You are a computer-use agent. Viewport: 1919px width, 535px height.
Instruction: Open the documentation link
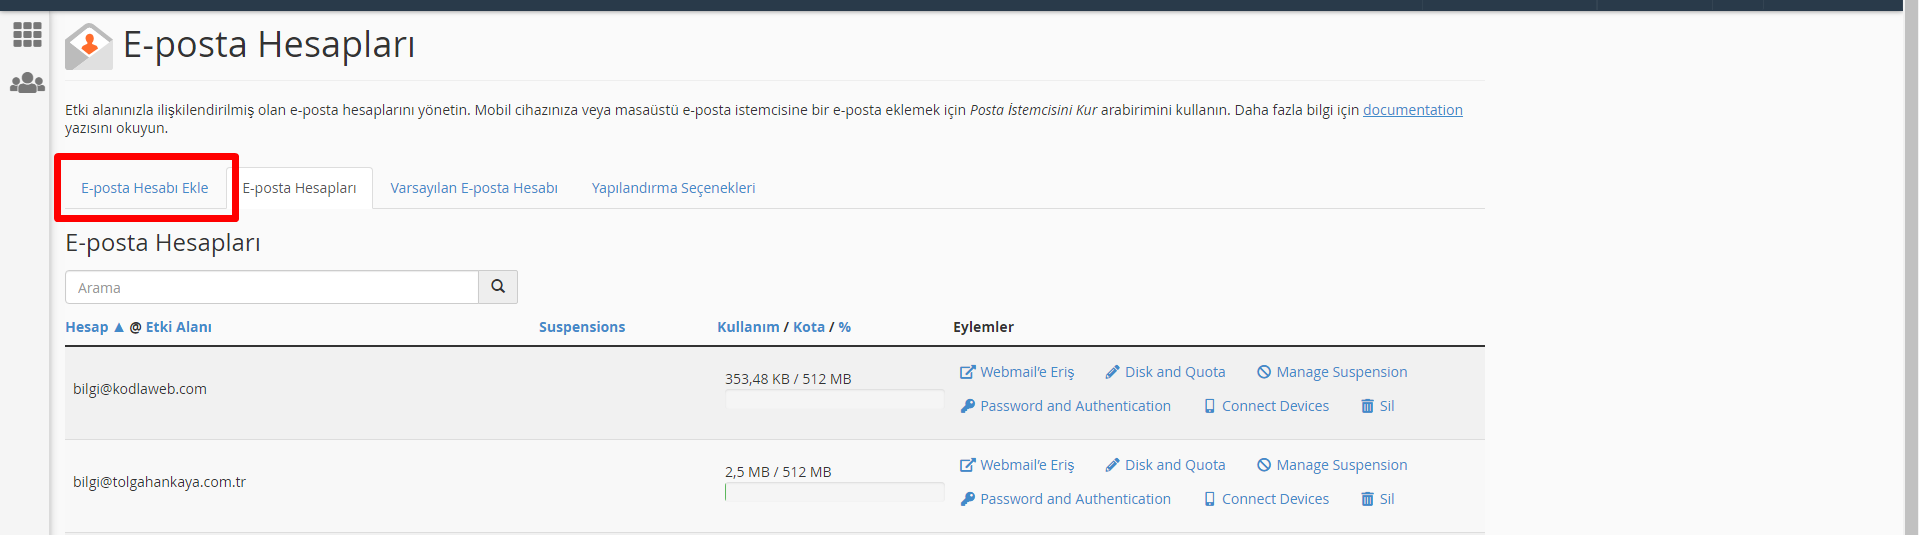[x=1412, y=110]
